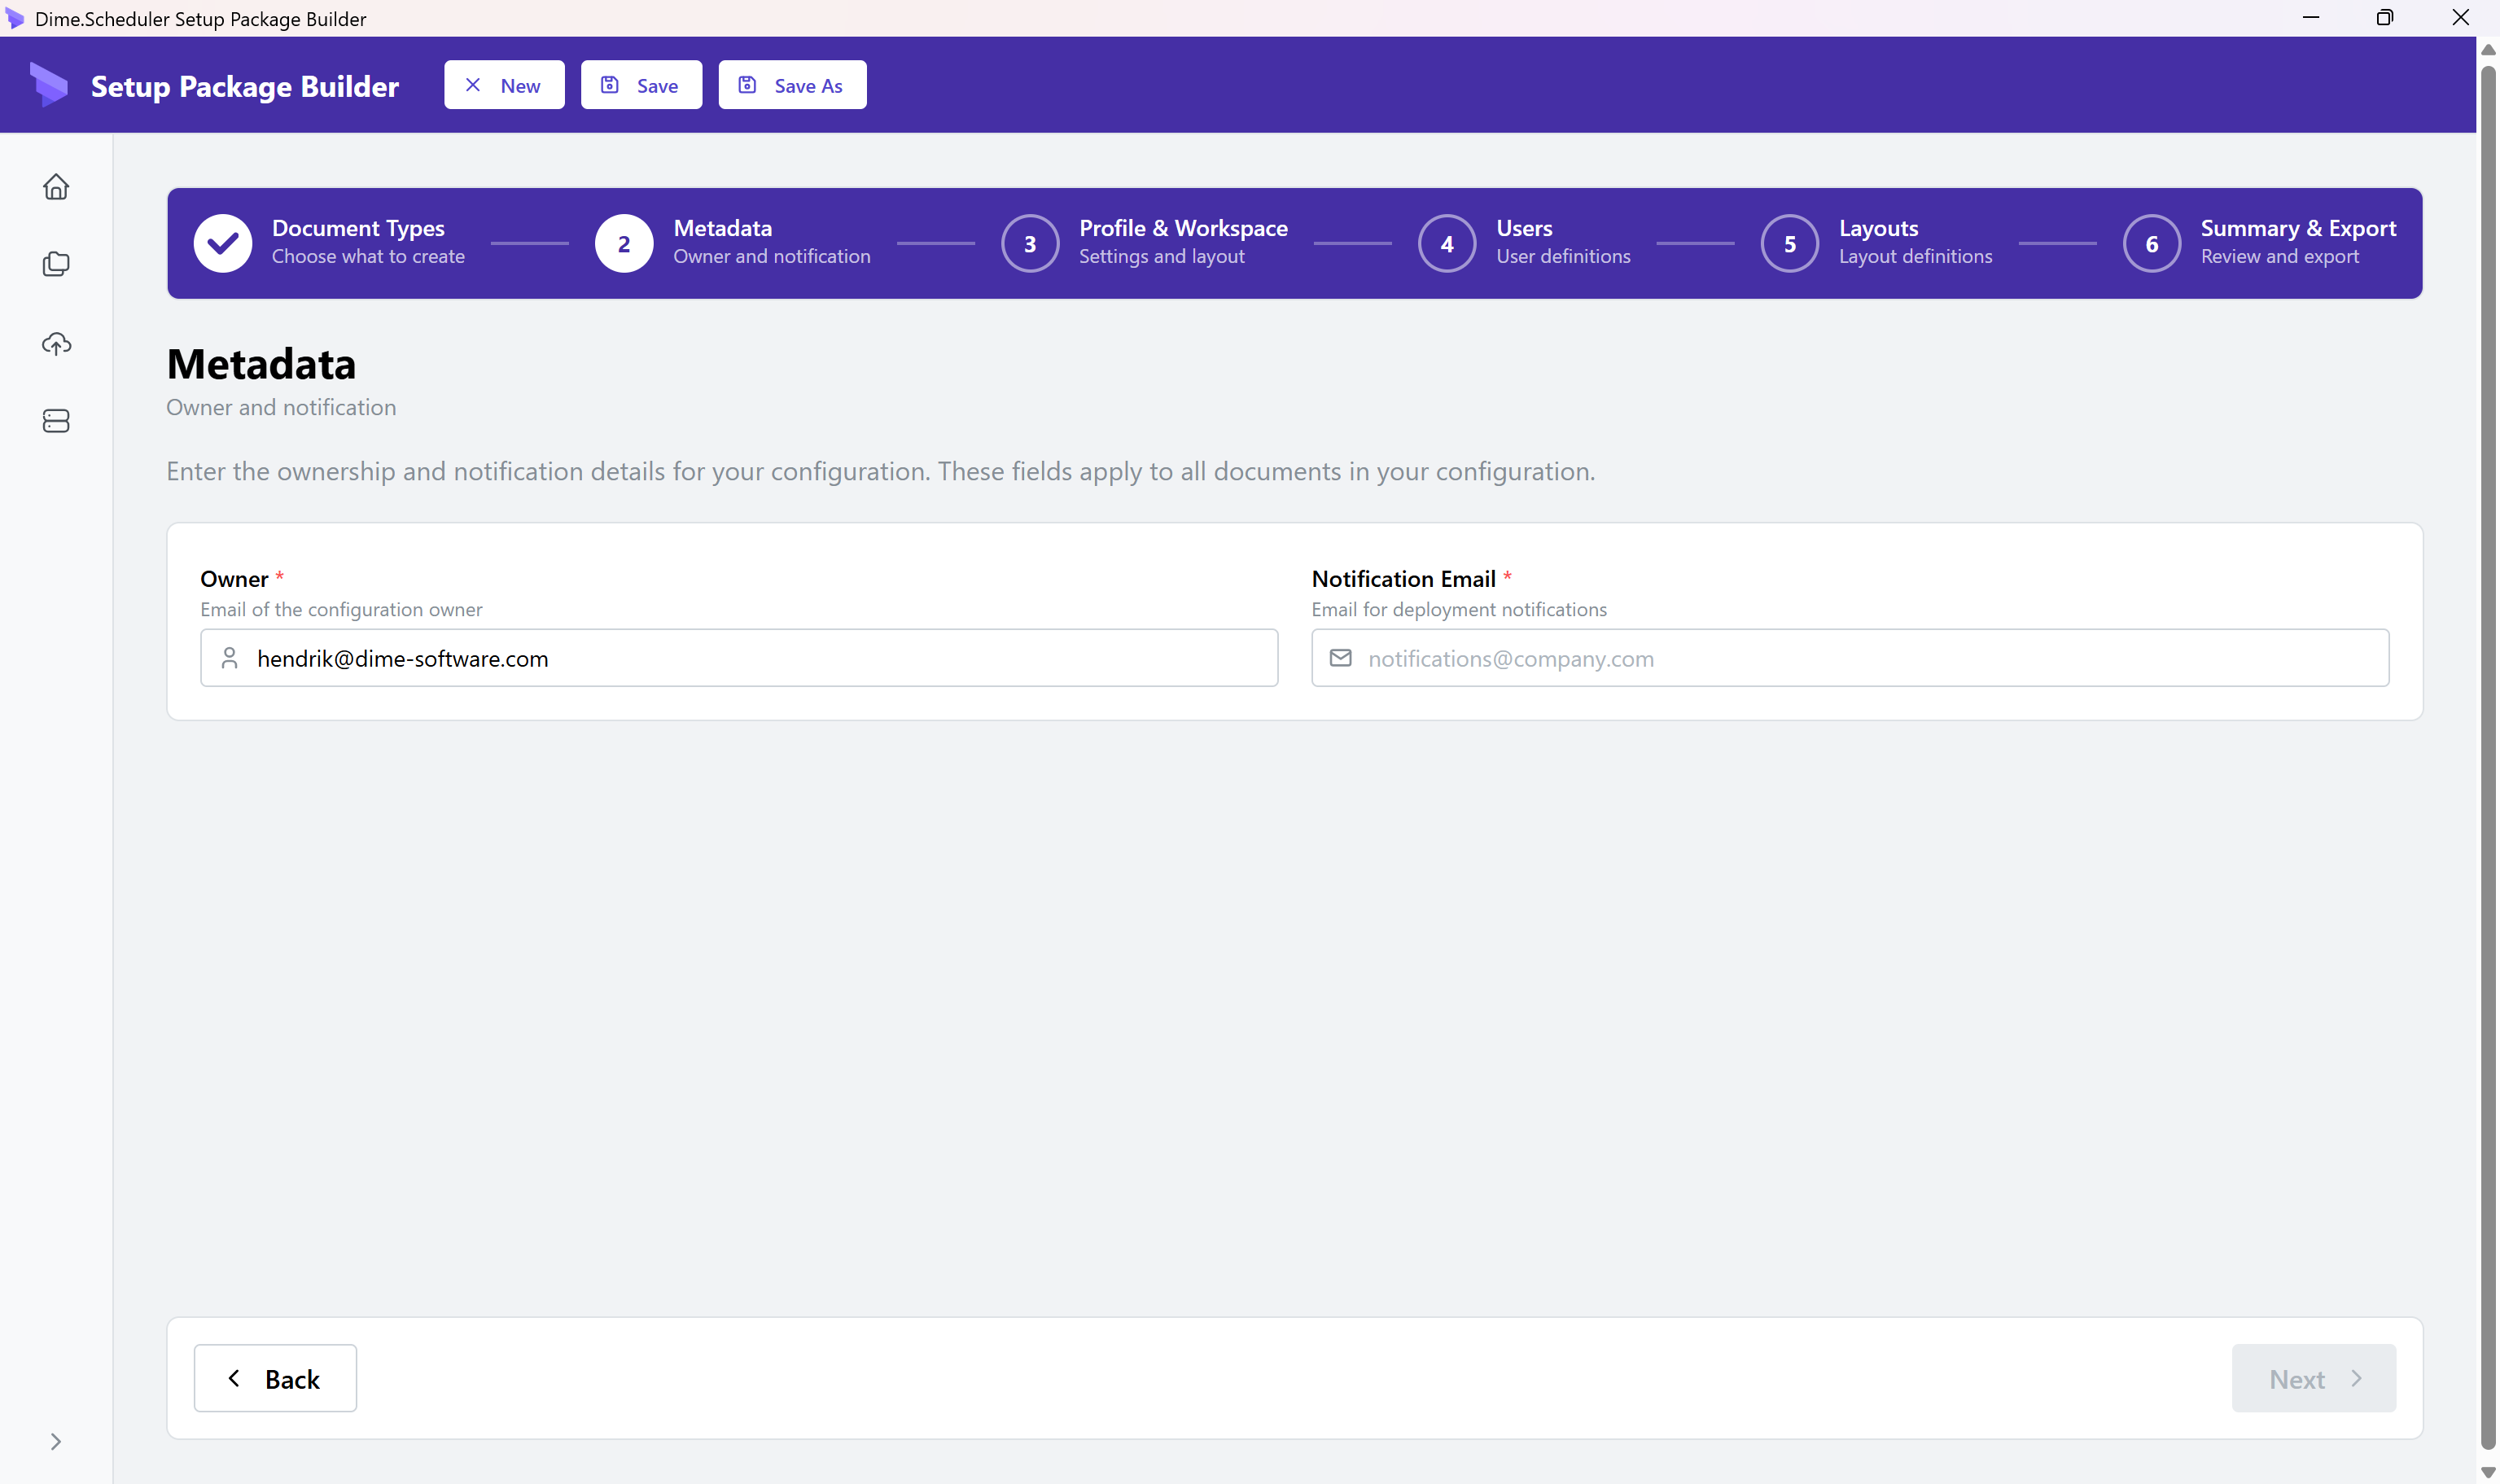
Task: Go to step 4 Users
Action: tap(1446, 243)
